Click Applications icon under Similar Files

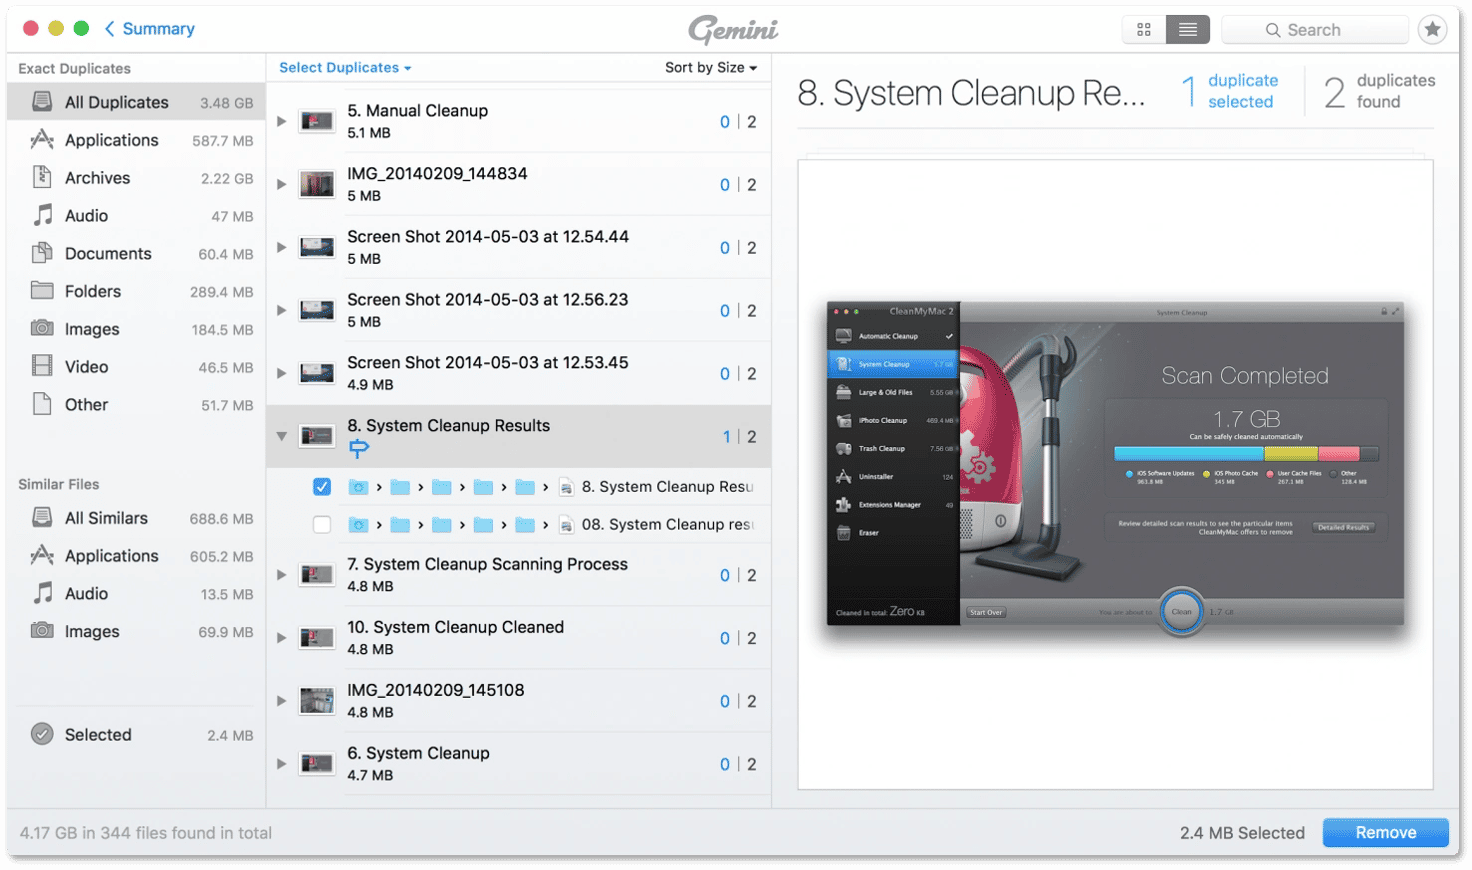[x=42, y=555]
